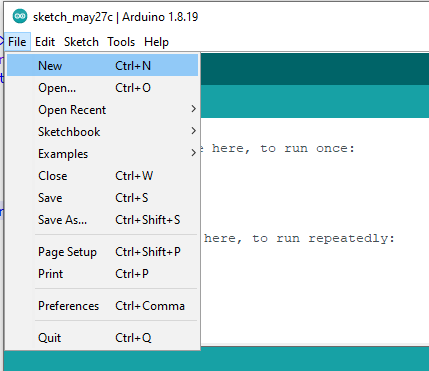Expand the Examples submenu chevron

pos(194,153)
